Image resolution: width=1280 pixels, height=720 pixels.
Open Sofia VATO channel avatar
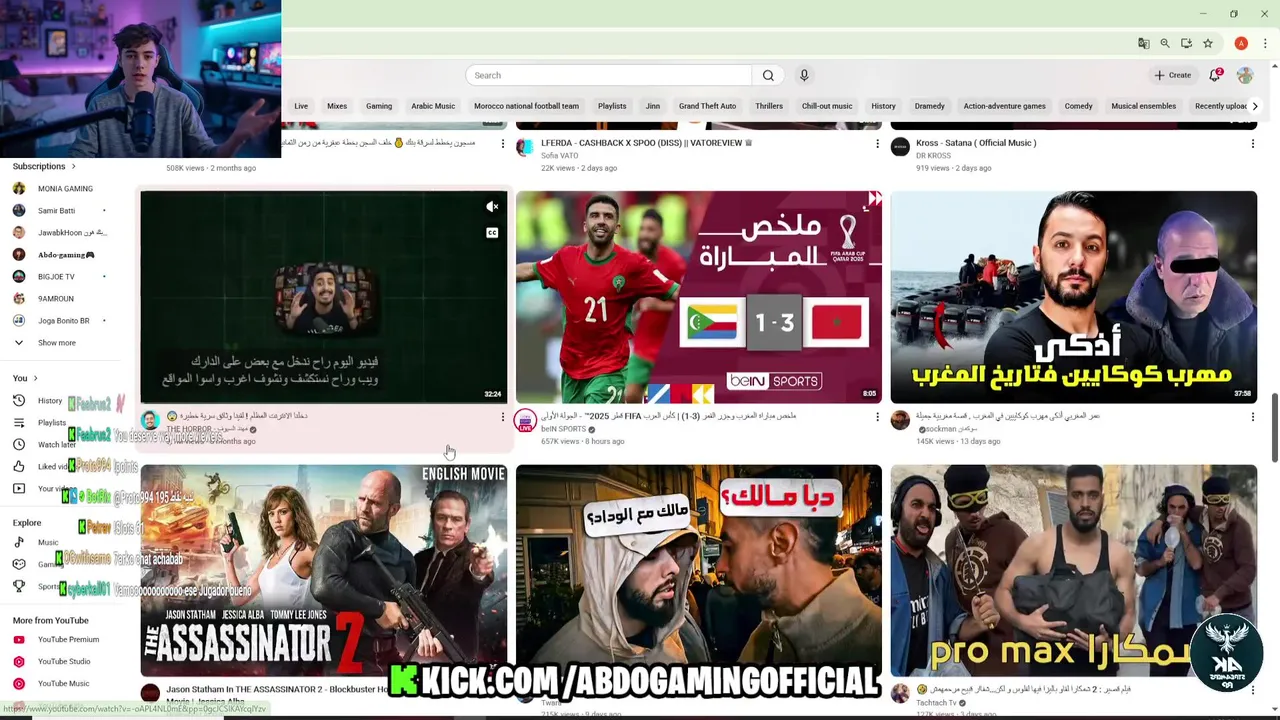click(525, 147)
